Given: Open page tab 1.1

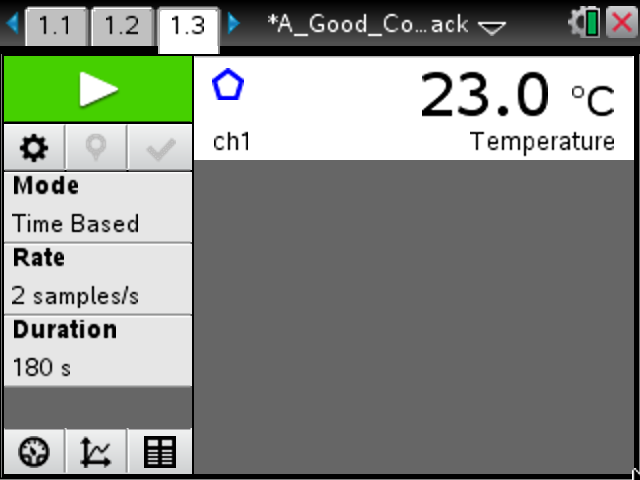Looking at the screenshot, I should coord(56,26).
